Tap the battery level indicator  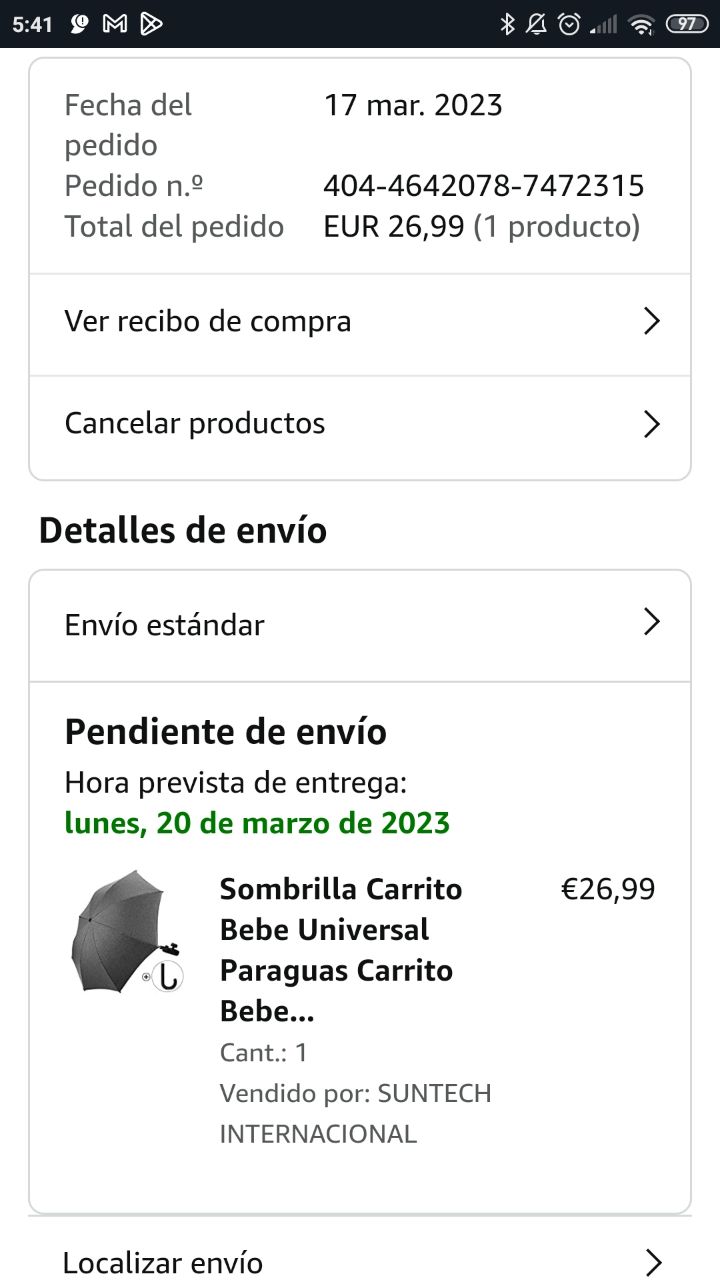pyautogui.click(x=686, y=24)
